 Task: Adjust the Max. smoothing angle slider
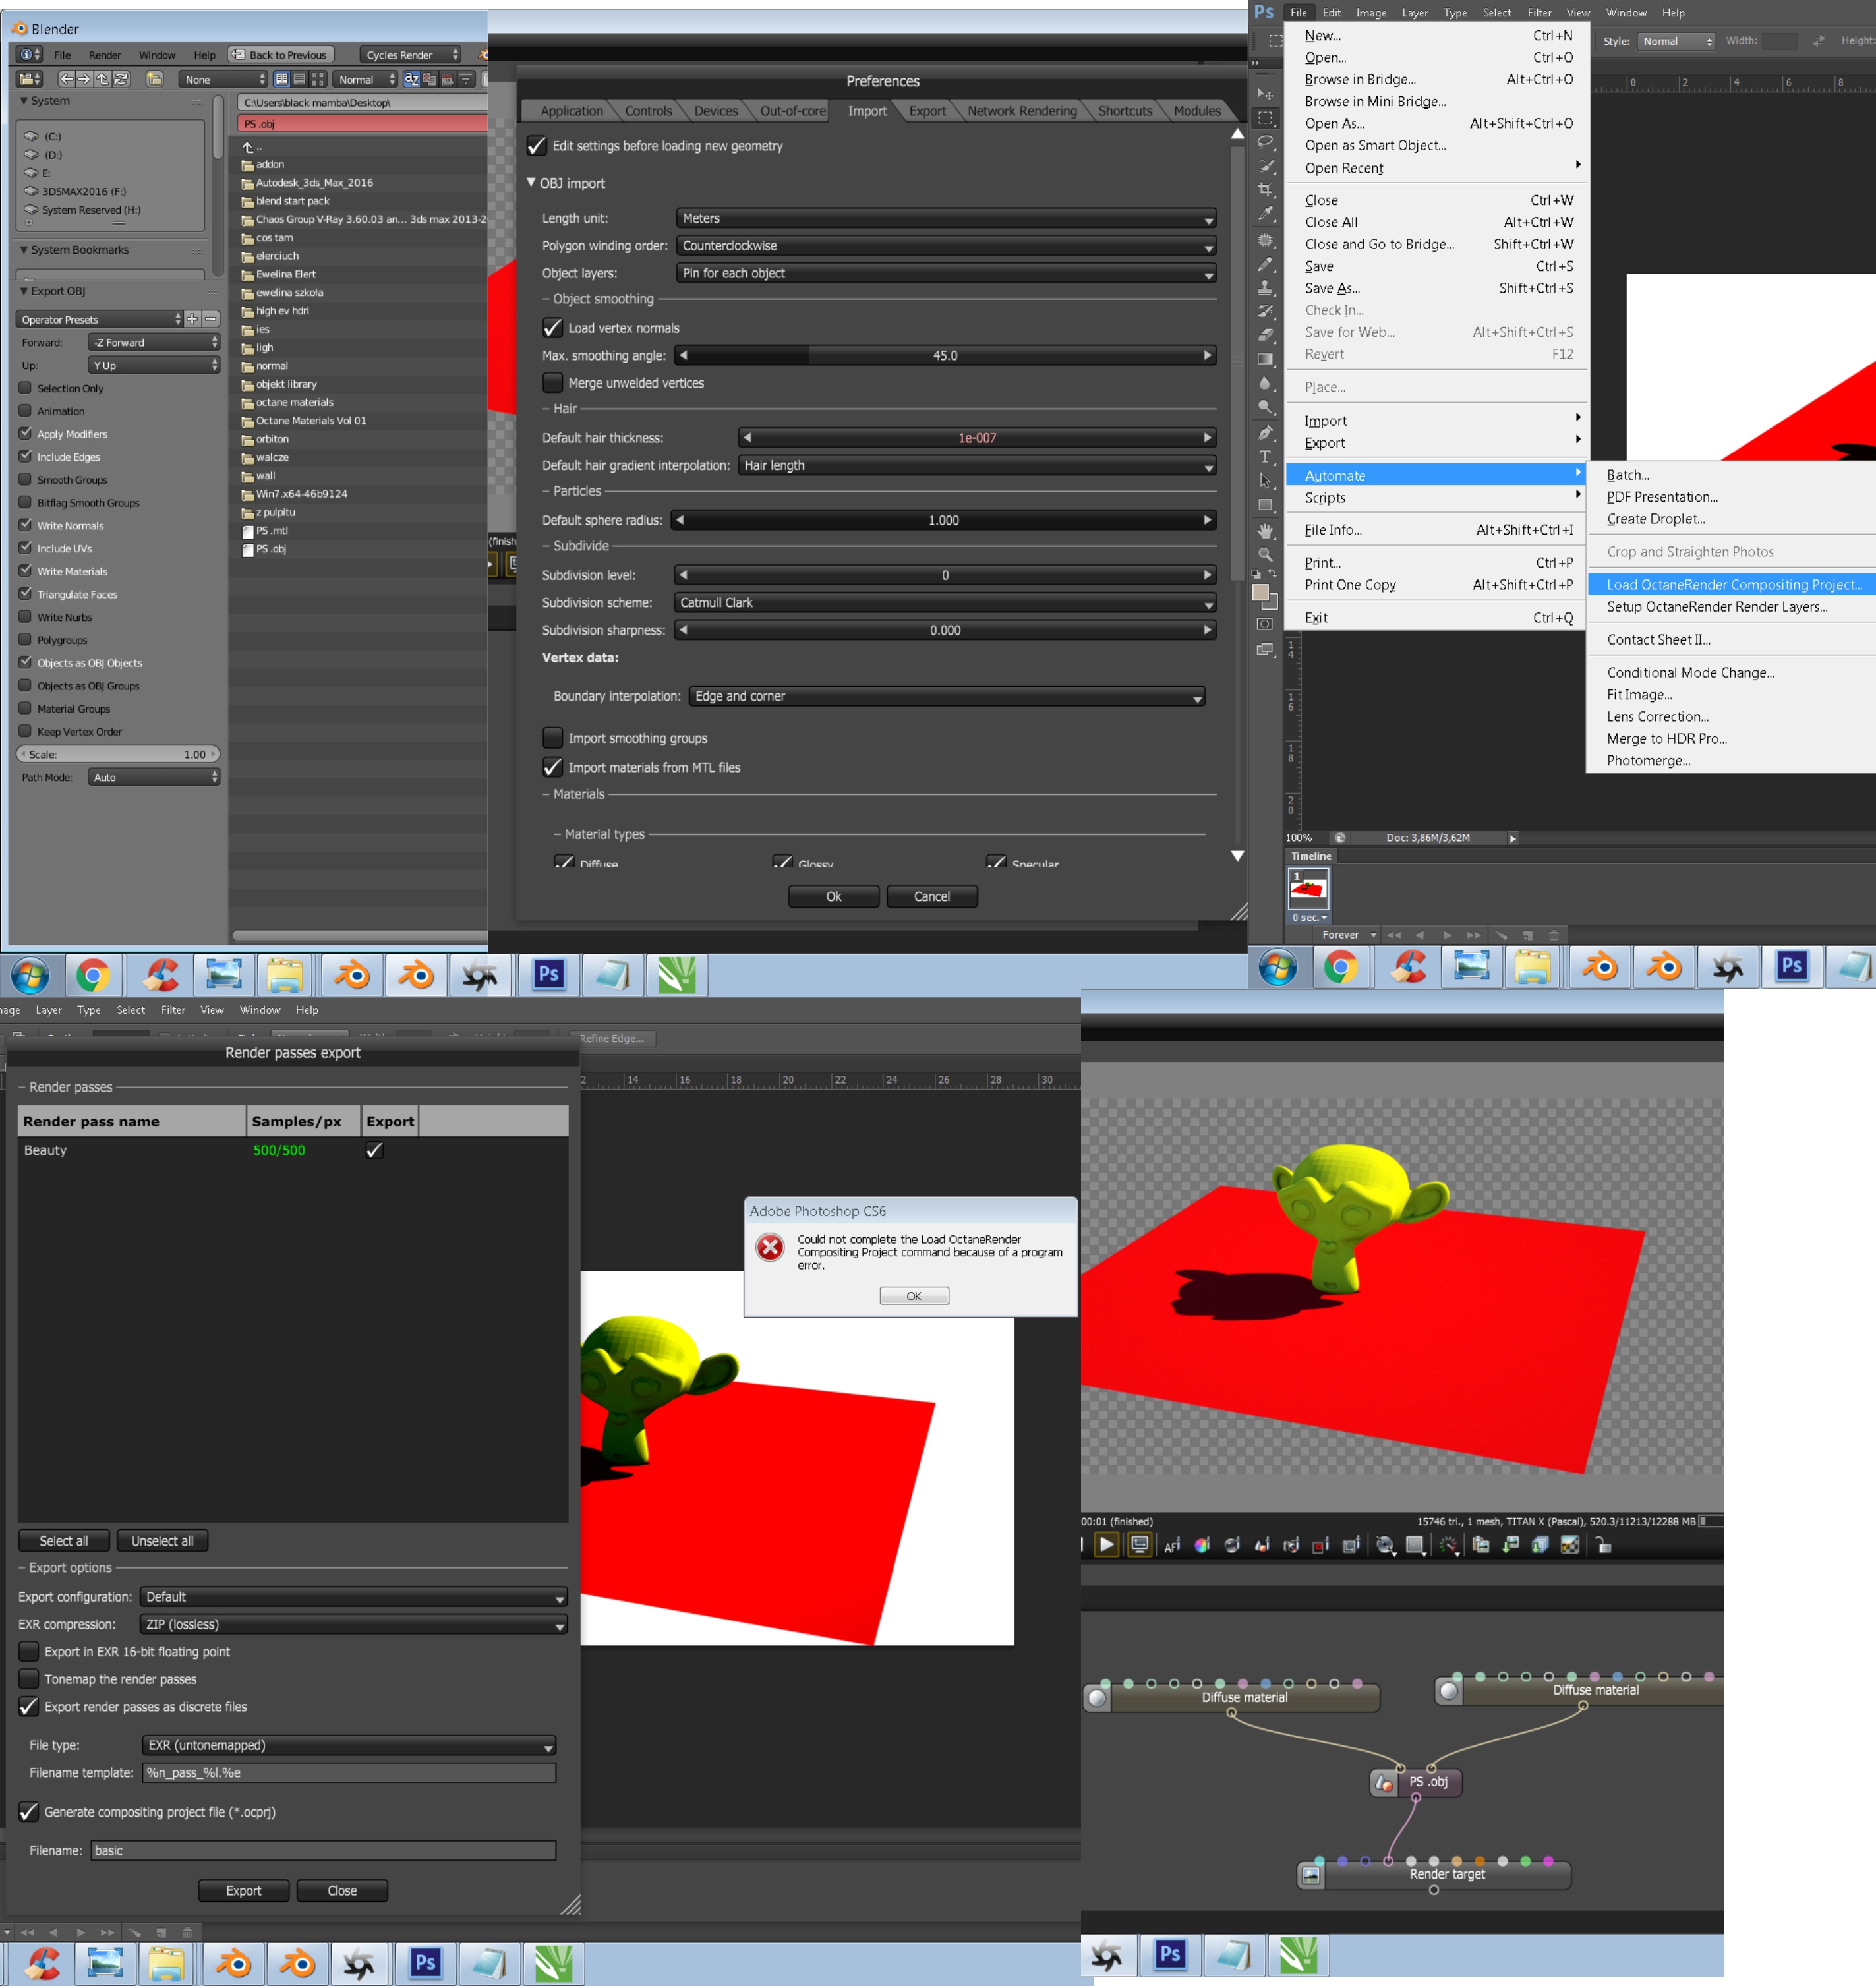coord(945,356)
